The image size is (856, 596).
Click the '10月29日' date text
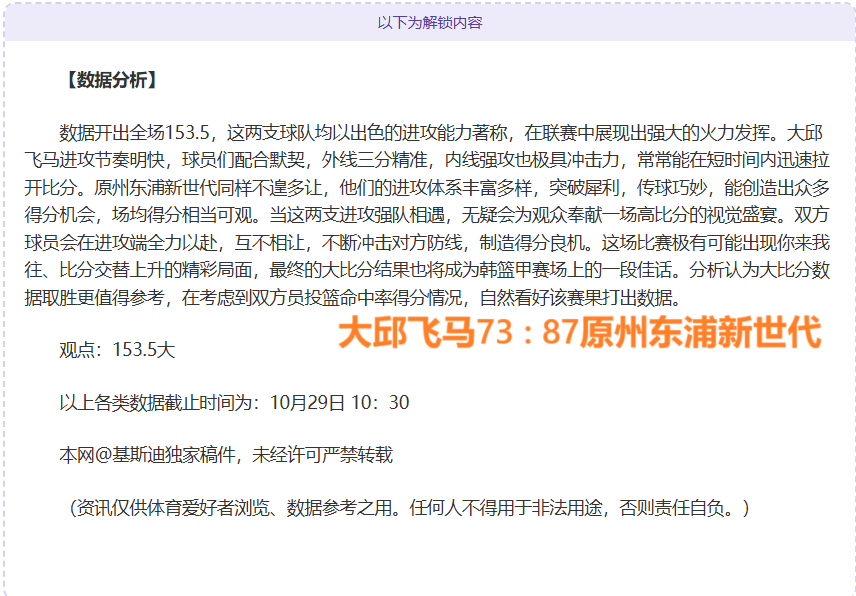[x=307, y=403]
